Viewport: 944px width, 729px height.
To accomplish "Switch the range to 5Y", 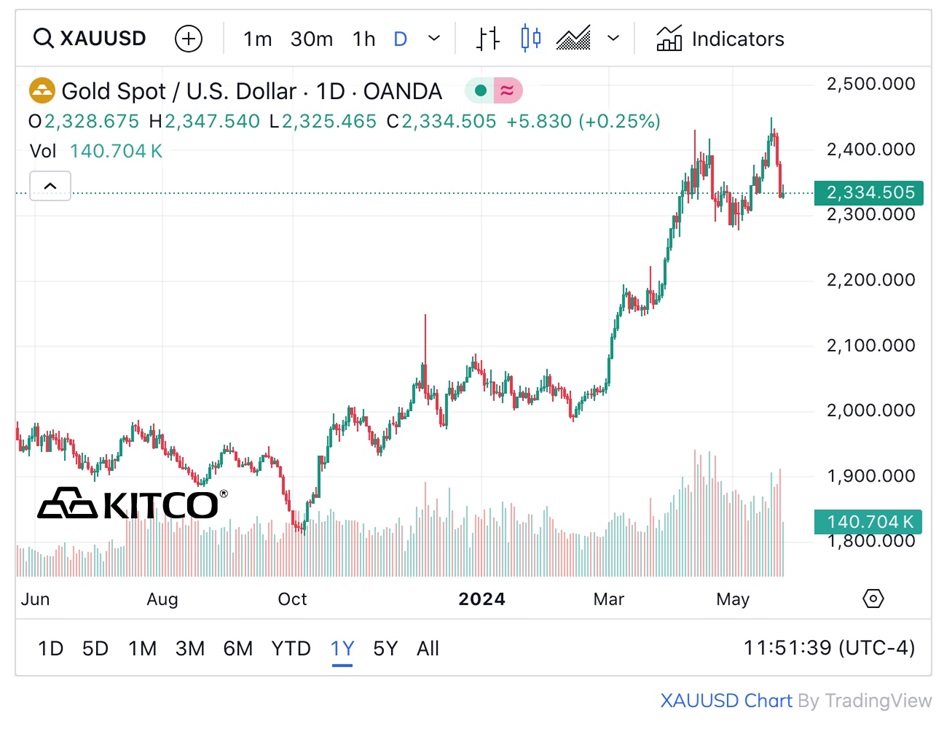I will click(385, 648).
